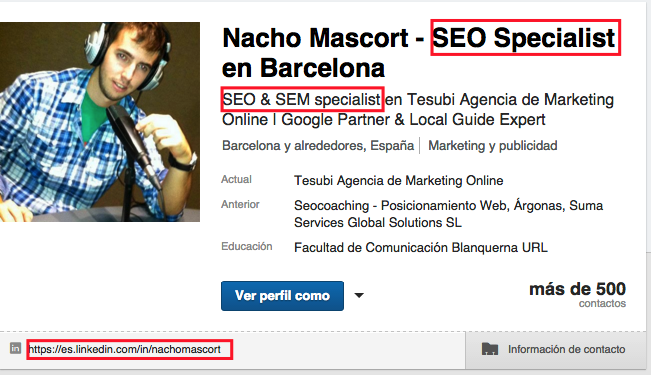Click the más de 500 contactos count
This screenshot has width=651, height=375.
click(578, 295)
